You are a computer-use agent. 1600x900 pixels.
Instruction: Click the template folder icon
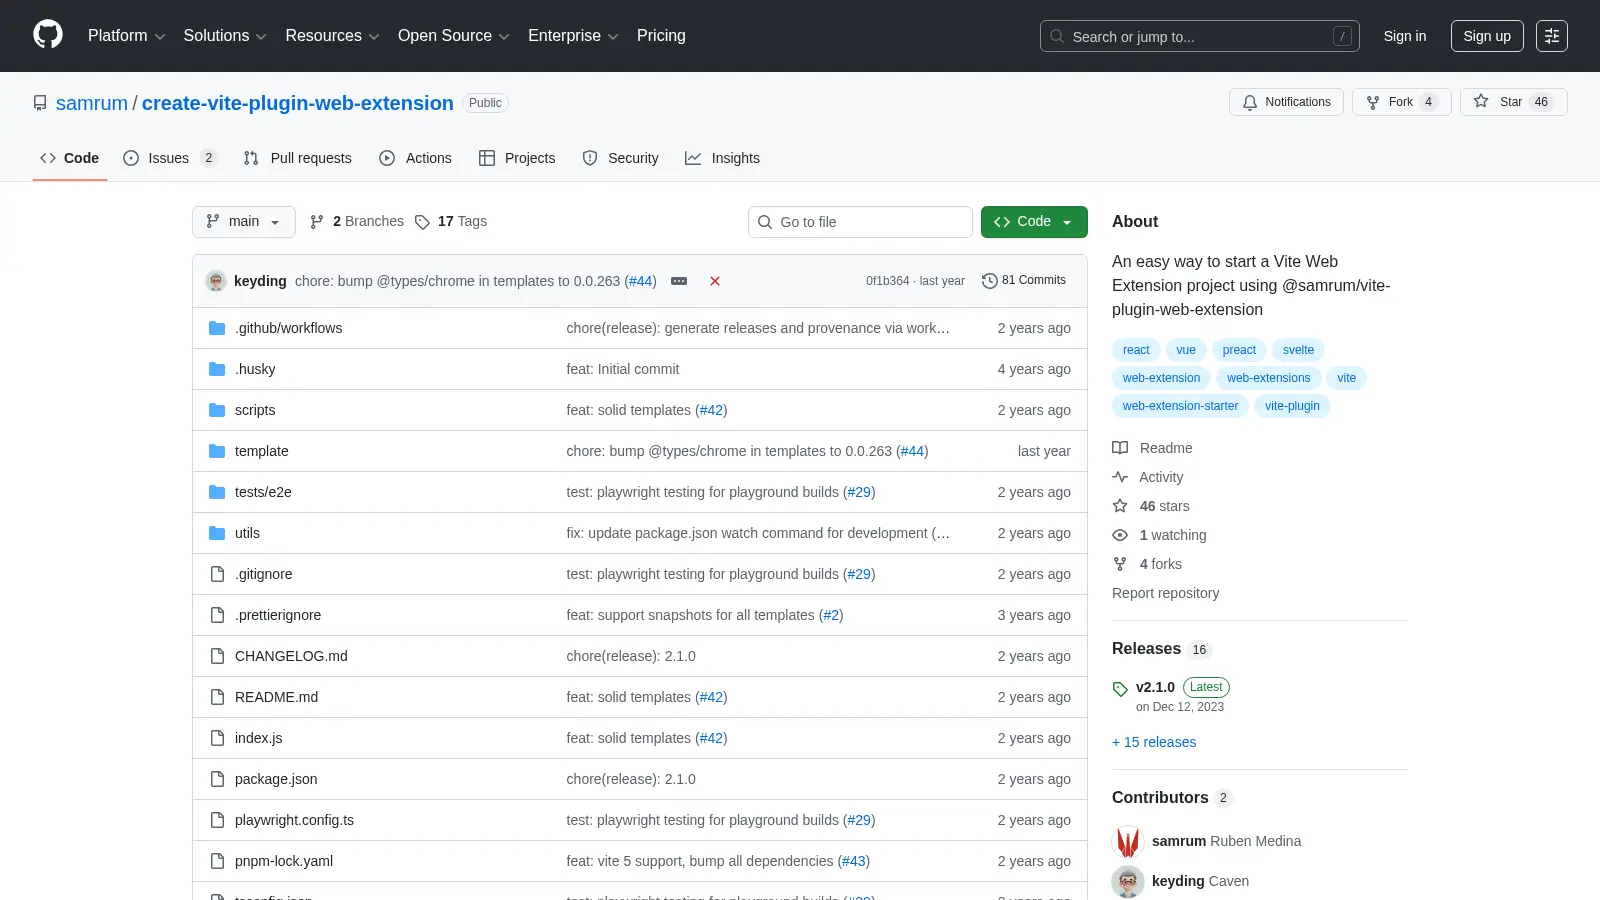[217, 451]
